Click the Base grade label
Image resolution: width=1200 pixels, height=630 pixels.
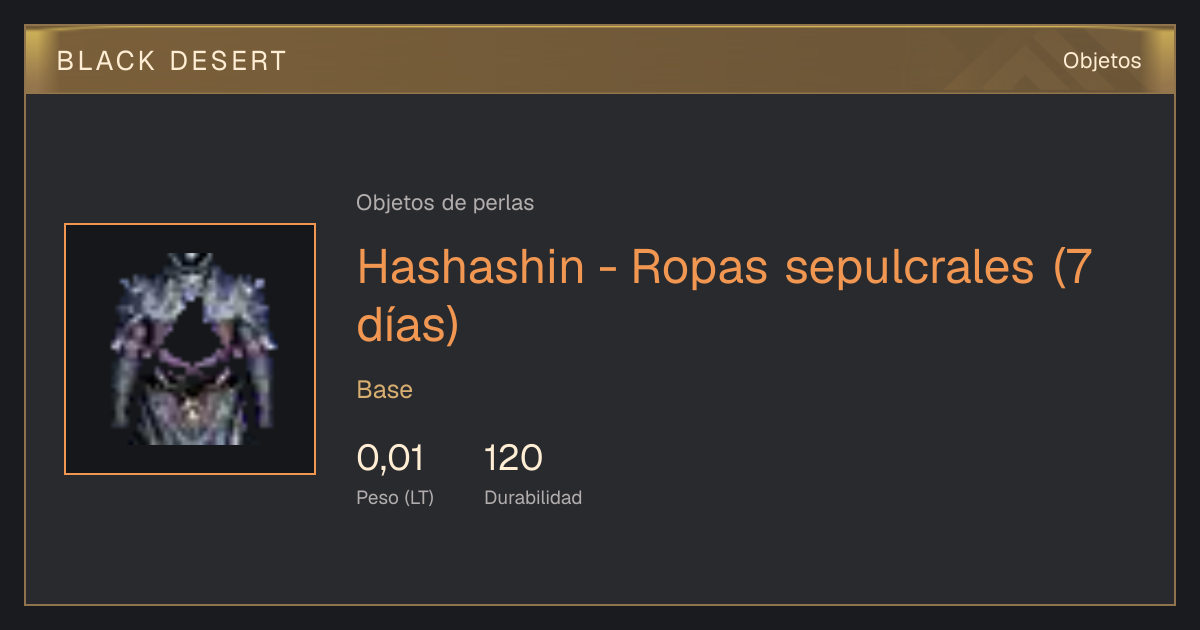coord(385,390)
